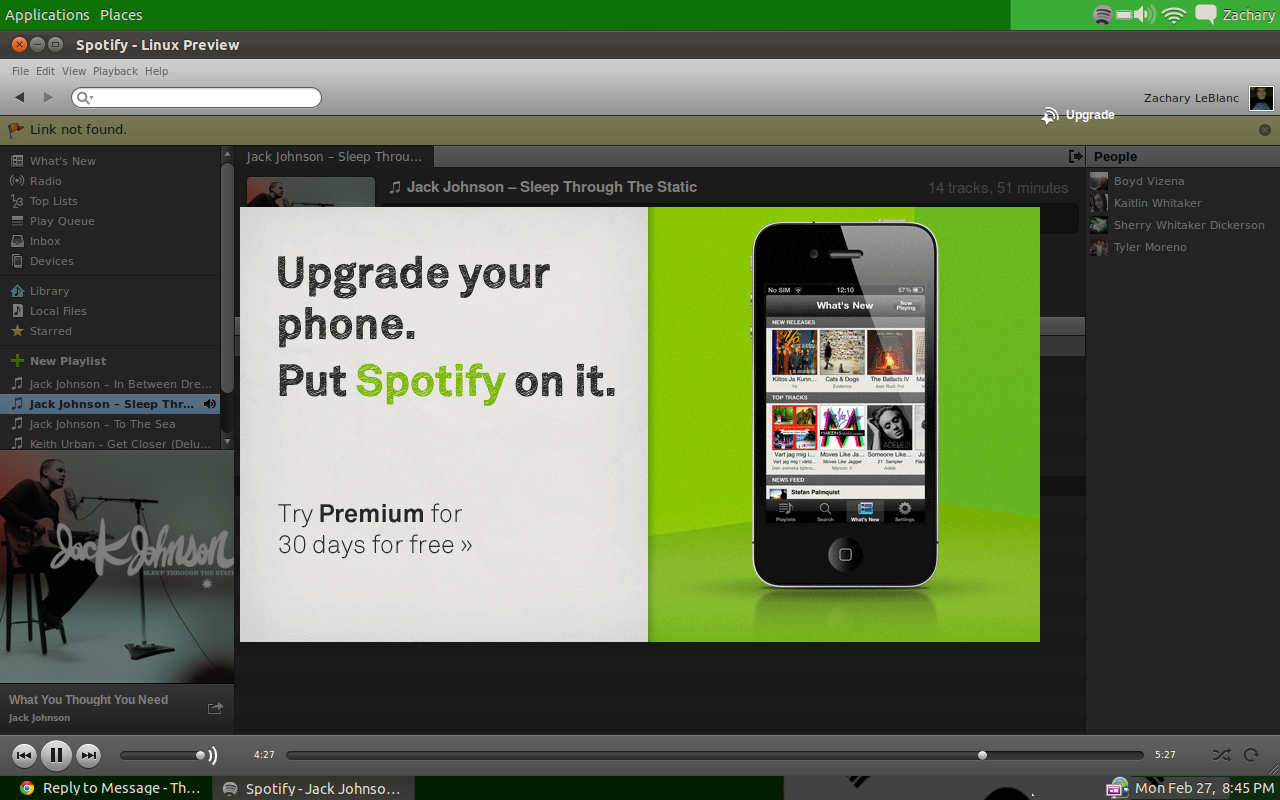Click the search magnifier icon in the search box
Screen dimensions: 1280x800
84,98
